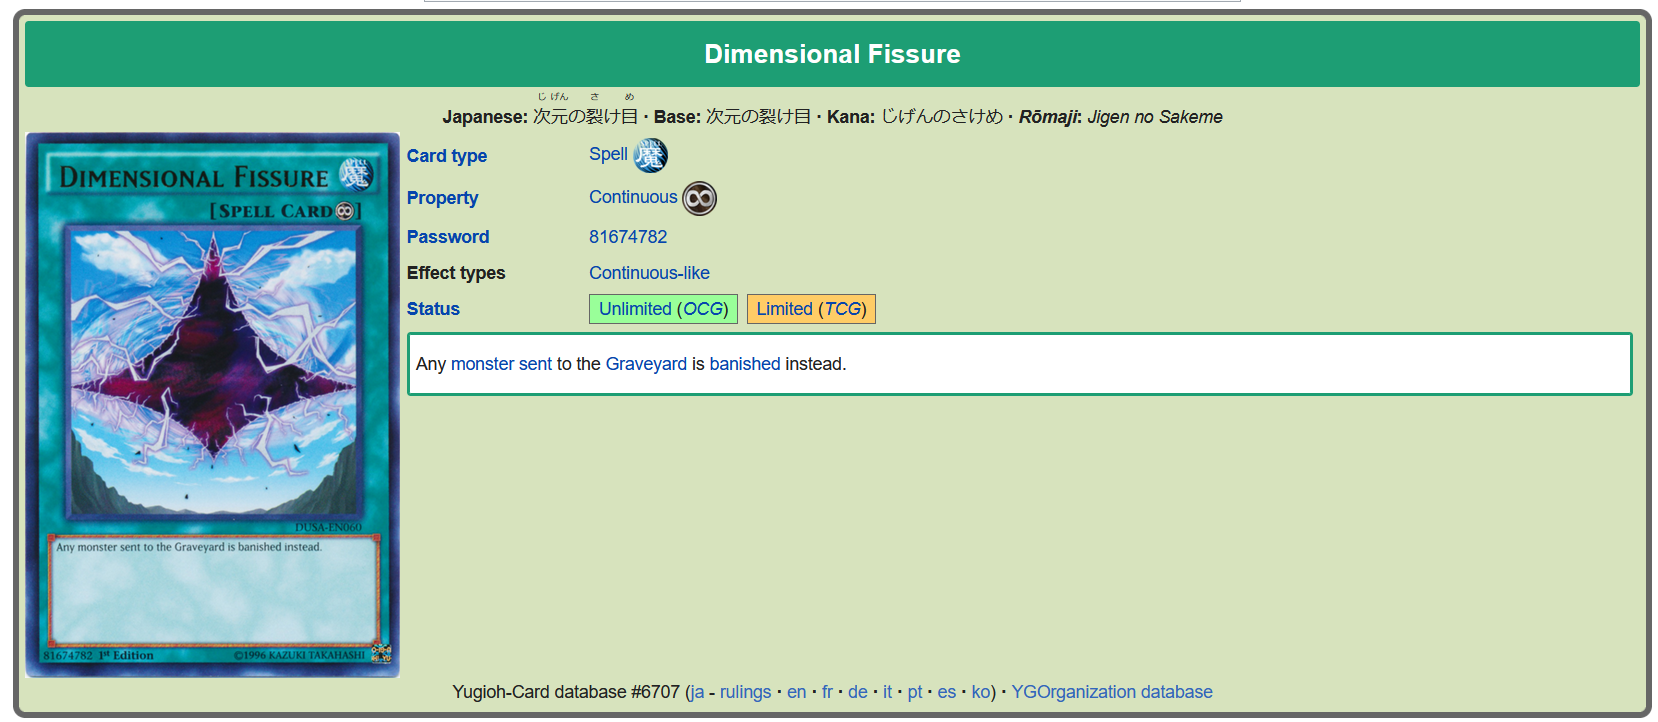
Task: Open the Spell card type value link
Action: coord(608,154)
